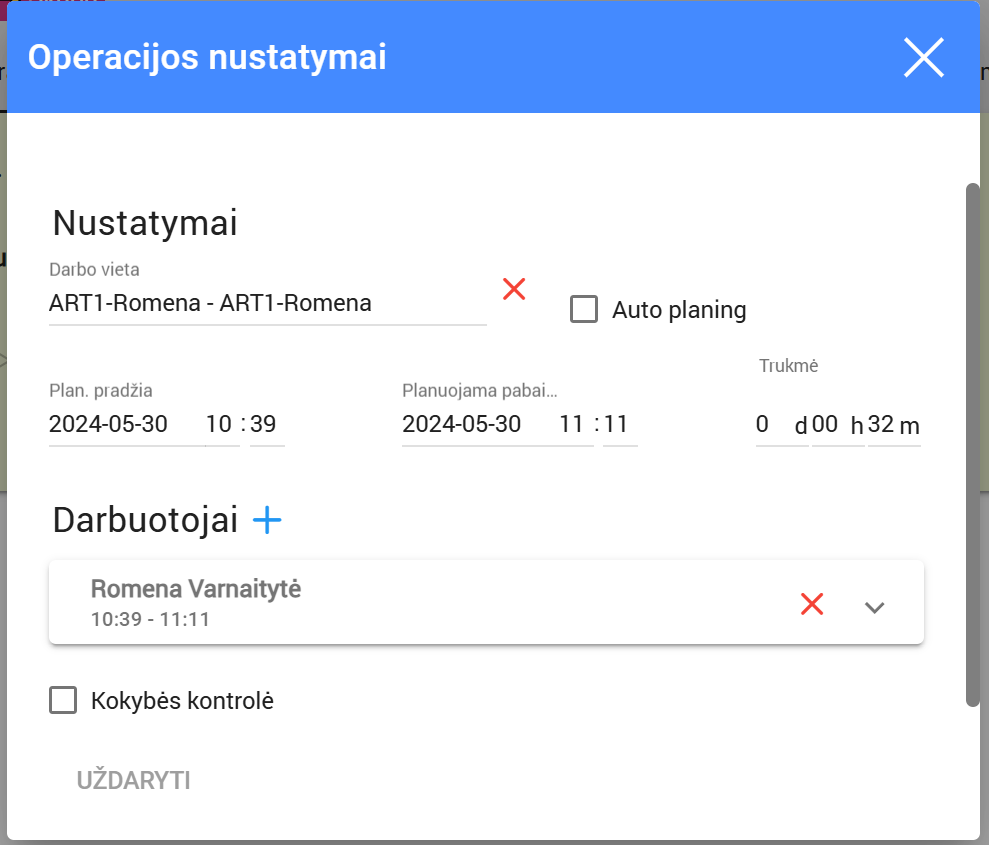
Task: Enable the Auto planing checkbox
Action: 584,309
